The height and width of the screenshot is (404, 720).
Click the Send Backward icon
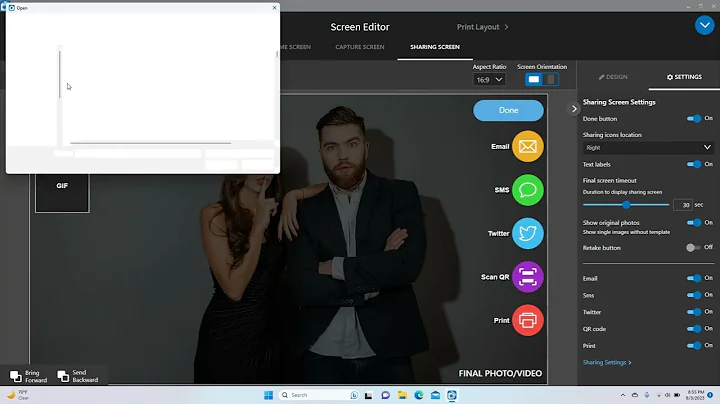63,376
